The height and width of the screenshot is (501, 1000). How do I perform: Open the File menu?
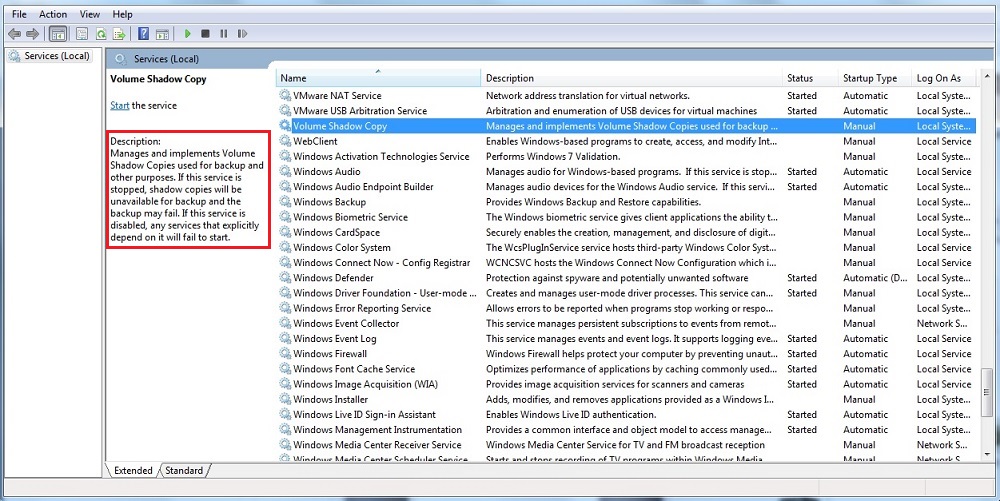19,13
